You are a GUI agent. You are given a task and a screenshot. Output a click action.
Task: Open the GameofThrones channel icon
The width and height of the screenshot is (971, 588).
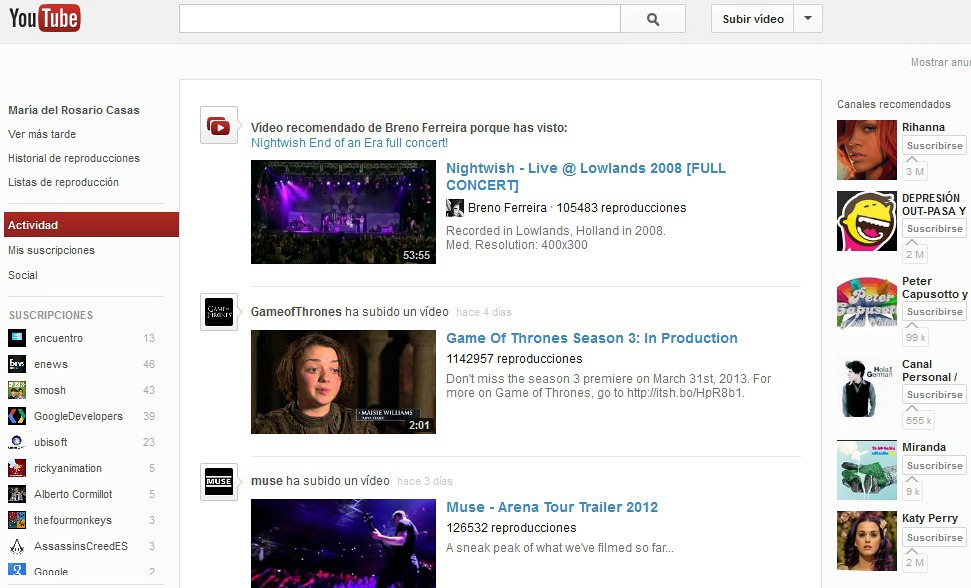tap(219, 312)
